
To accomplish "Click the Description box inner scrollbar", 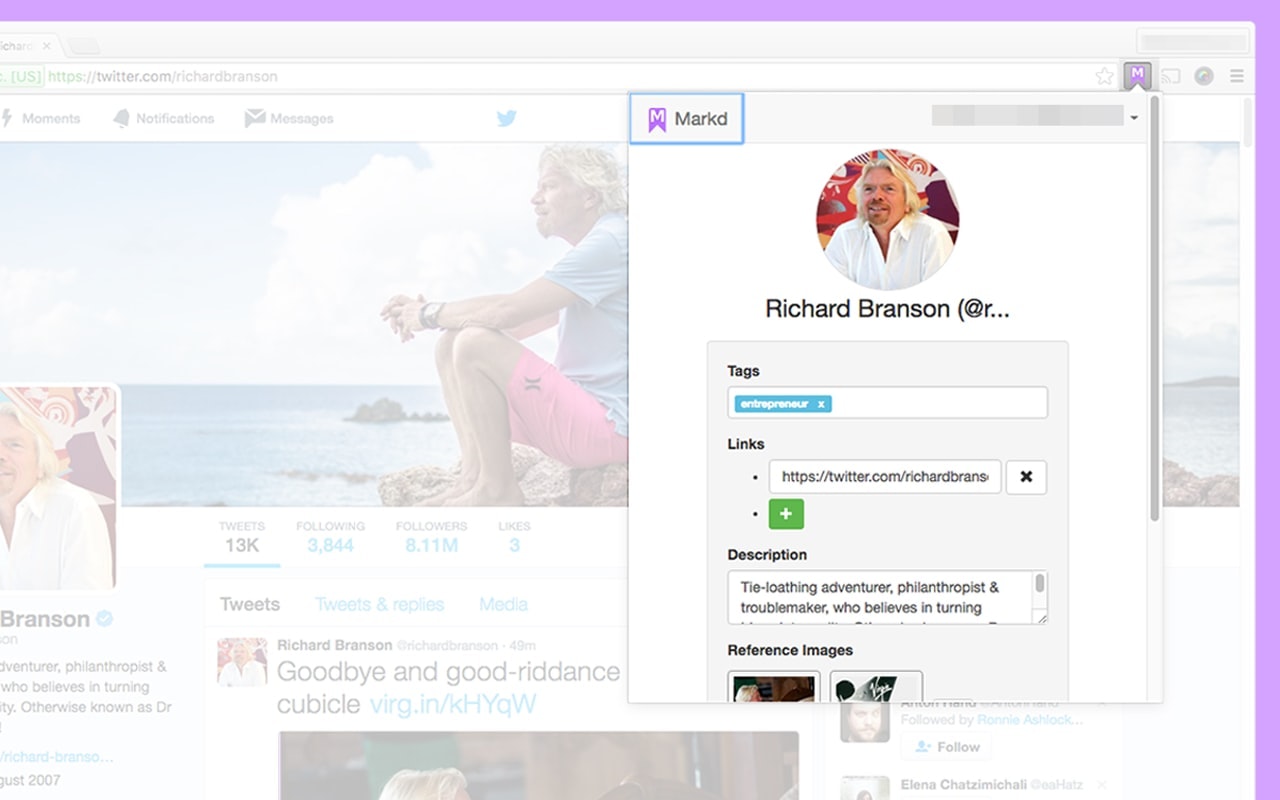I will pyautogui.click(x=1040, y=583).
